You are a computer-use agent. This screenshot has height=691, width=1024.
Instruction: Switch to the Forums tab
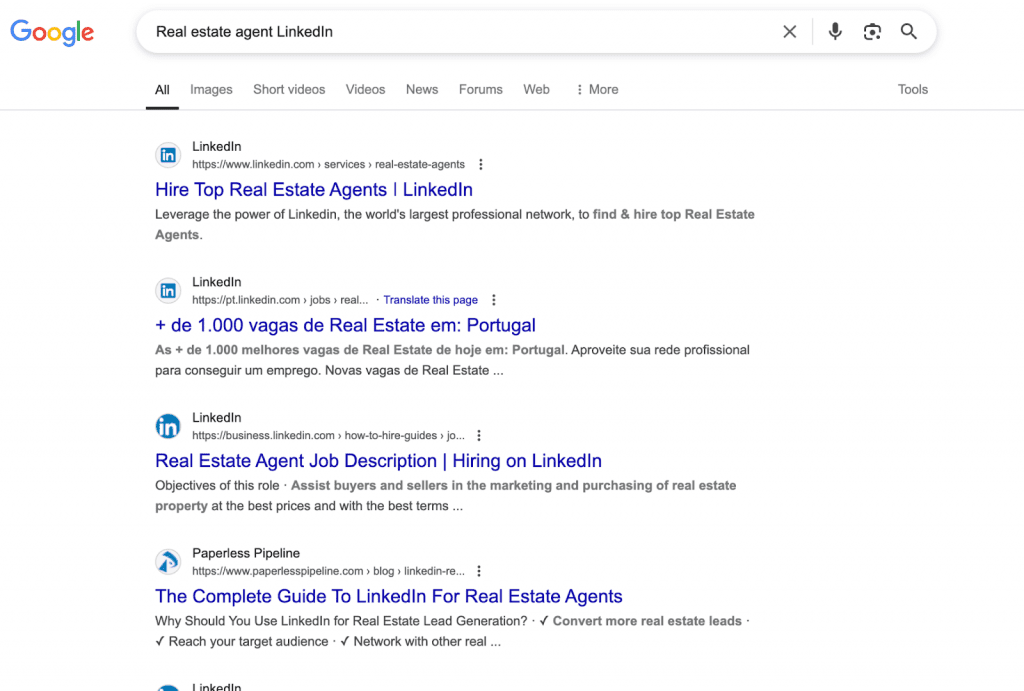[480, 89]
